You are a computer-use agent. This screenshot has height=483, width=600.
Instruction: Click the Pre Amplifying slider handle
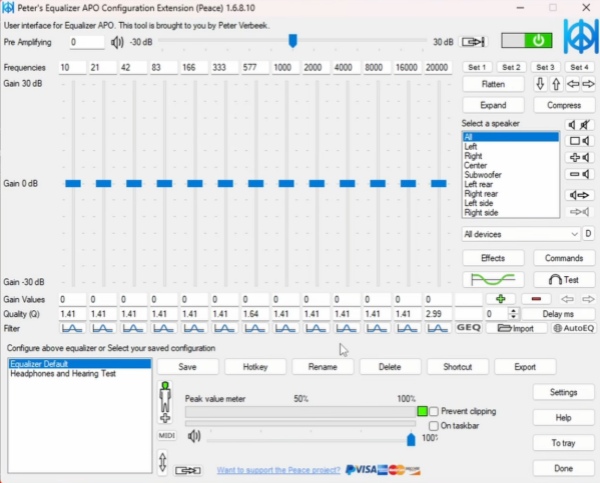click(293, 41)
